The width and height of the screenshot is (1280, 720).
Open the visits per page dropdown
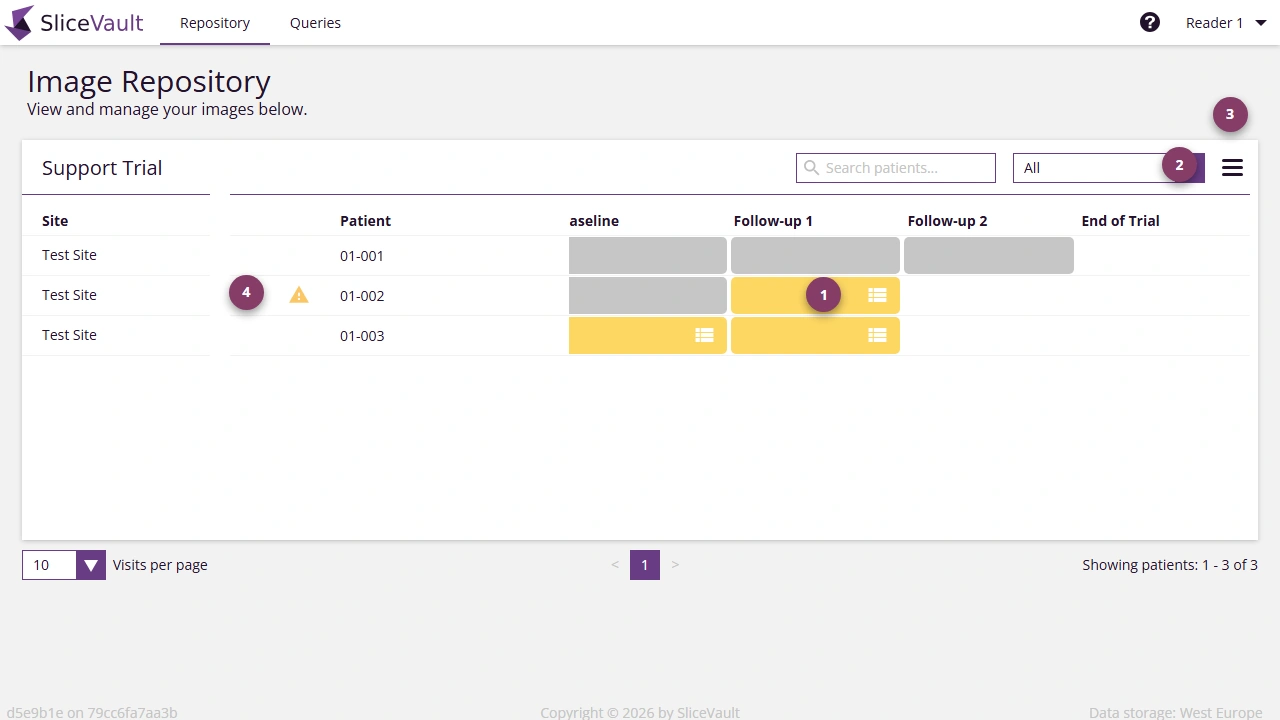click(91, 565)
